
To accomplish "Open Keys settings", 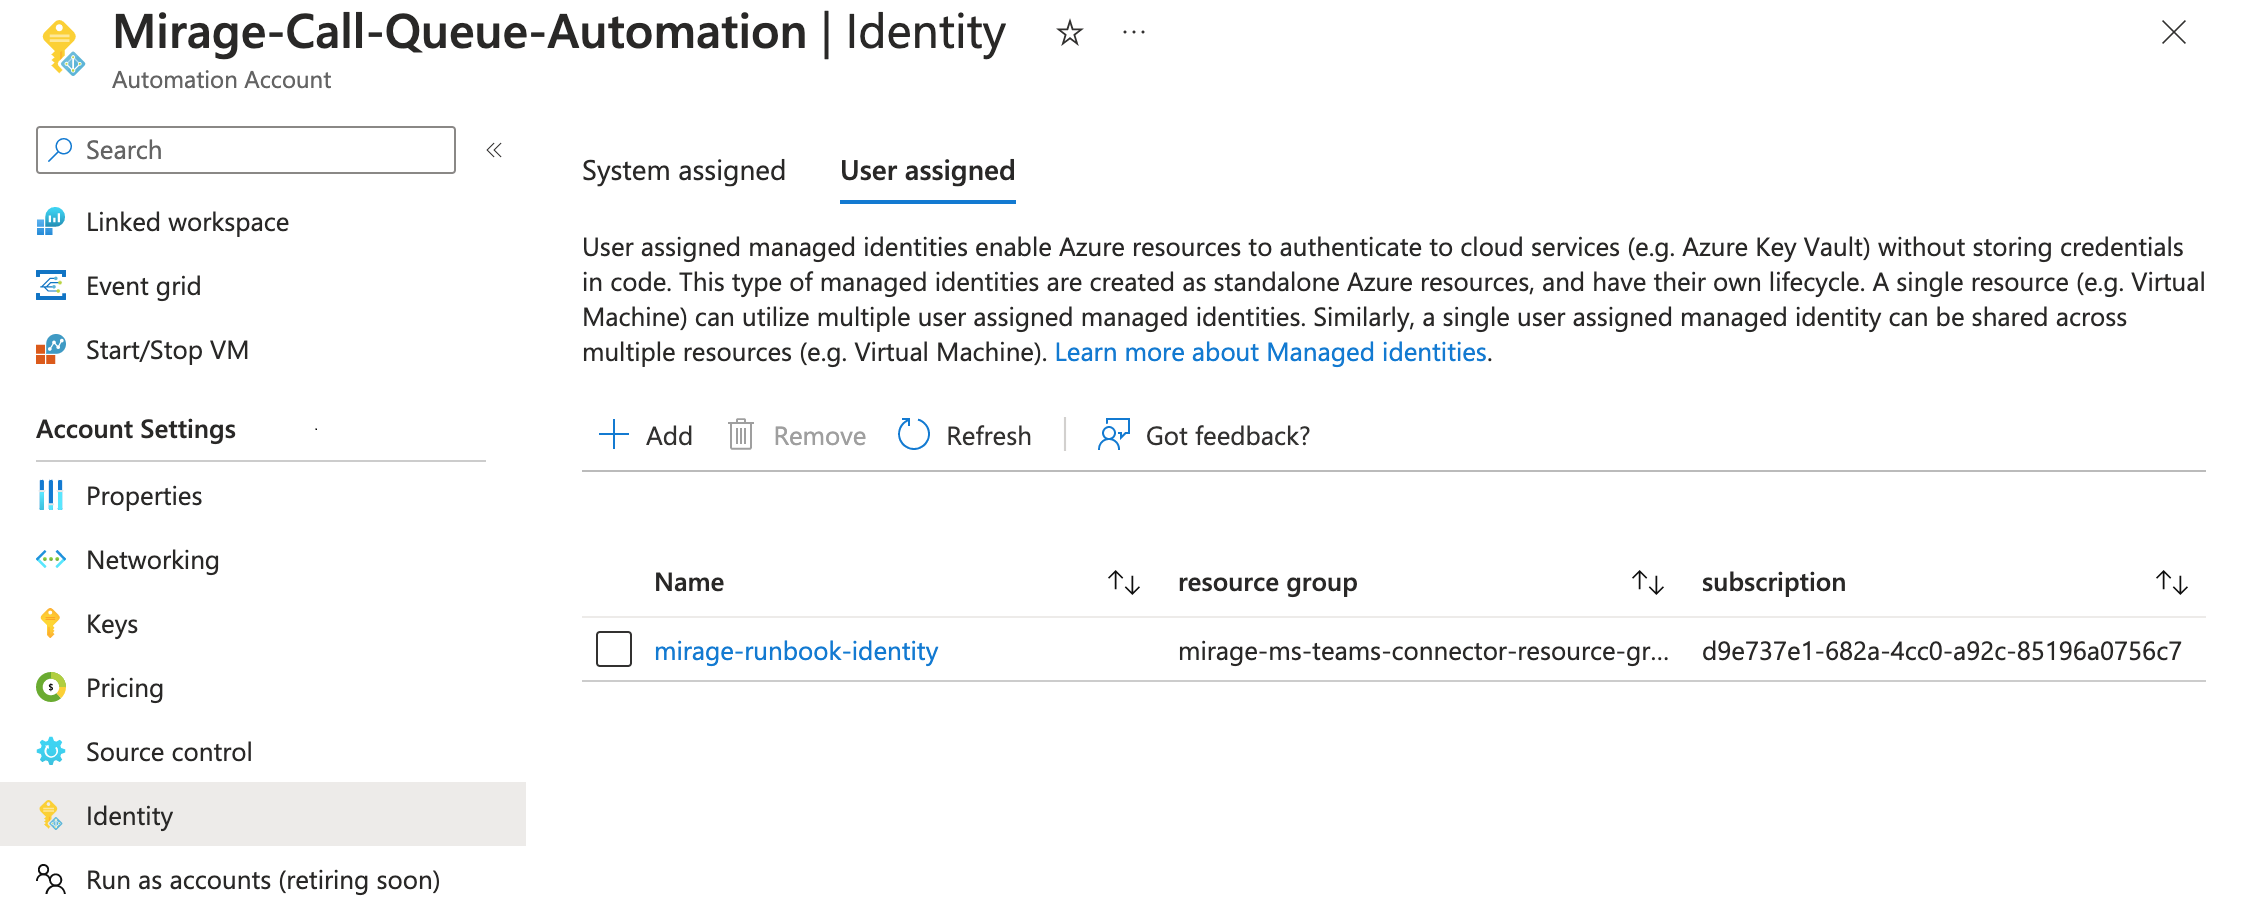I will pyautogui.click(x=112, y=624).
